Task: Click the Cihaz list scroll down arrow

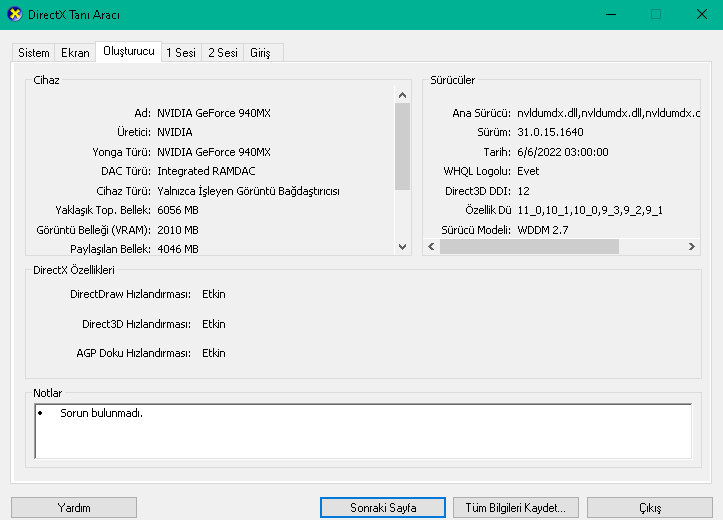Action: click(403, 247)
